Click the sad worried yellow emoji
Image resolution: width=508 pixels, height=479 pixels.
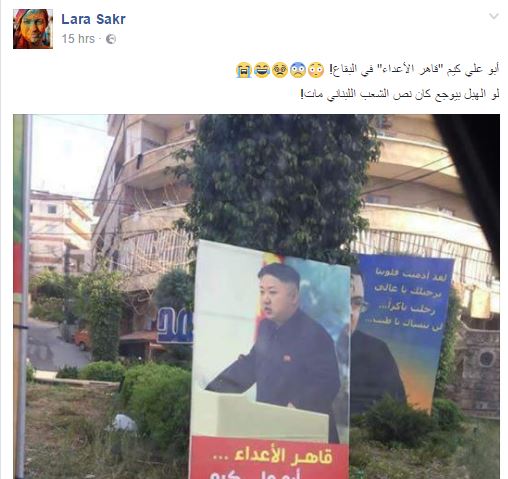280,70
